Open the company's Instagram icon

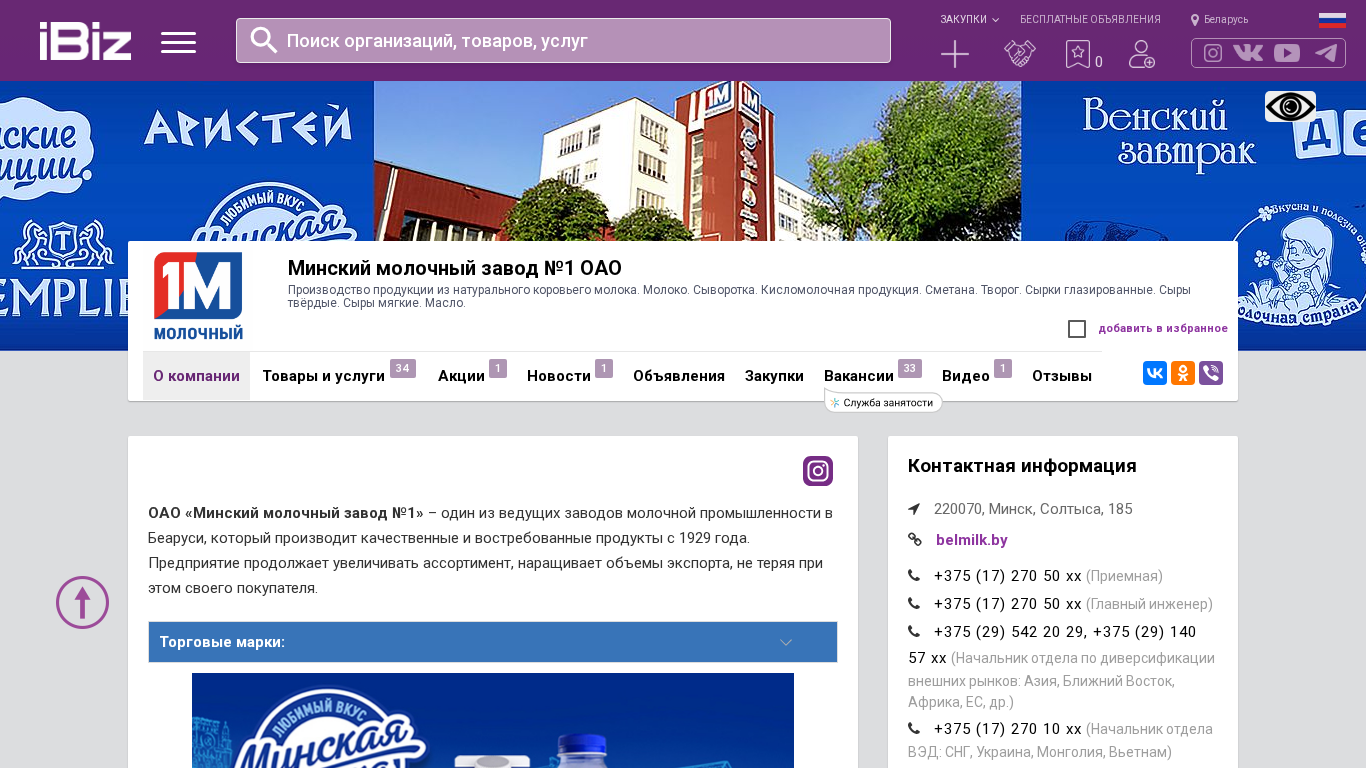coord(818,471)
